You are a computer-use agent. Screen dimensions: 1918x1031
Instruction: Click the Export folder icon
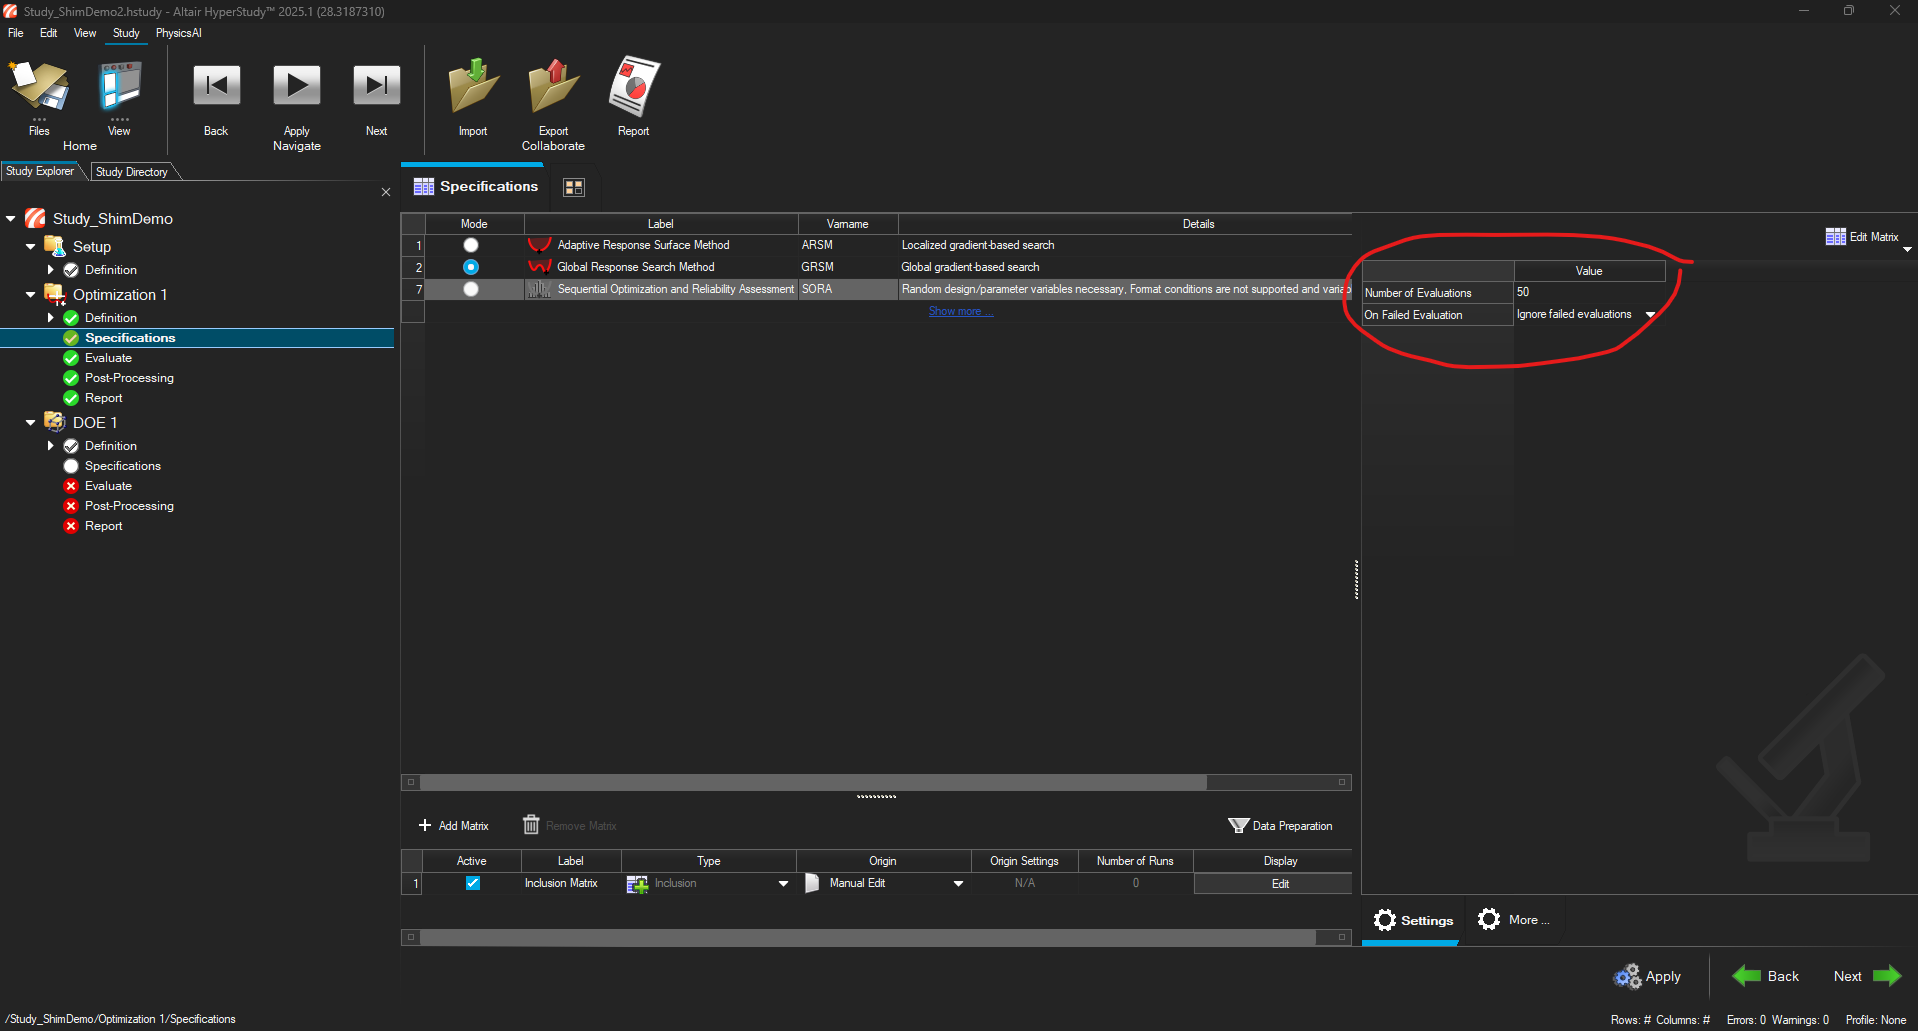click(x=553, y=86)
